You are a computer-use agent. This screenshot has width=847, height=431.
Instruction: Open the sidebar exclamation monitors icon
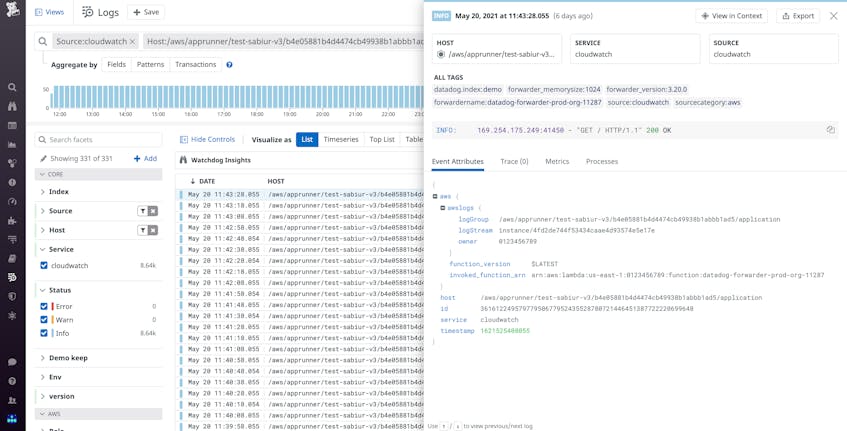[x=12, y=183]
